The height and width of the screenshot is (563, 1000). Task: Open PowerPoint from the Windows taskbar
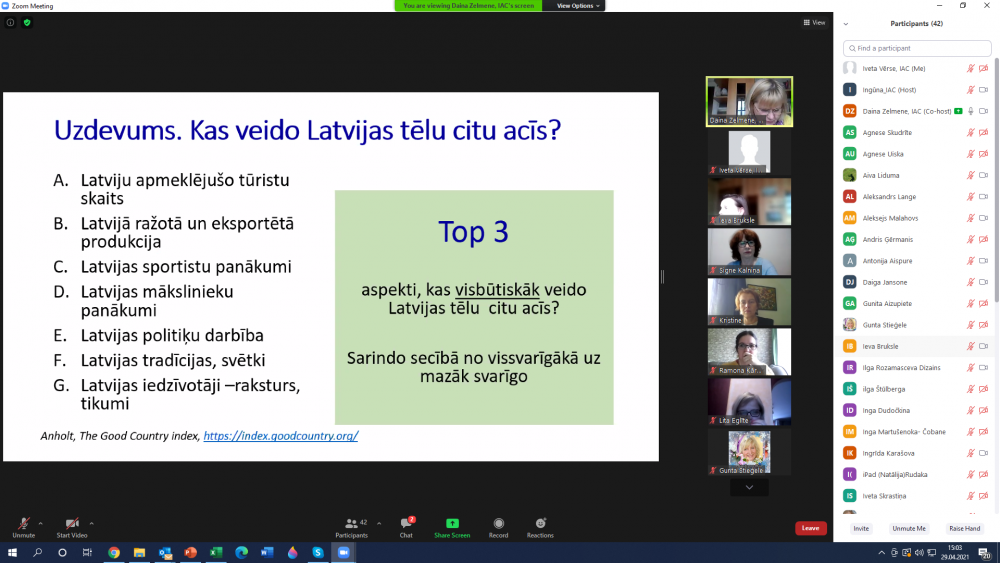click(190, 552)
